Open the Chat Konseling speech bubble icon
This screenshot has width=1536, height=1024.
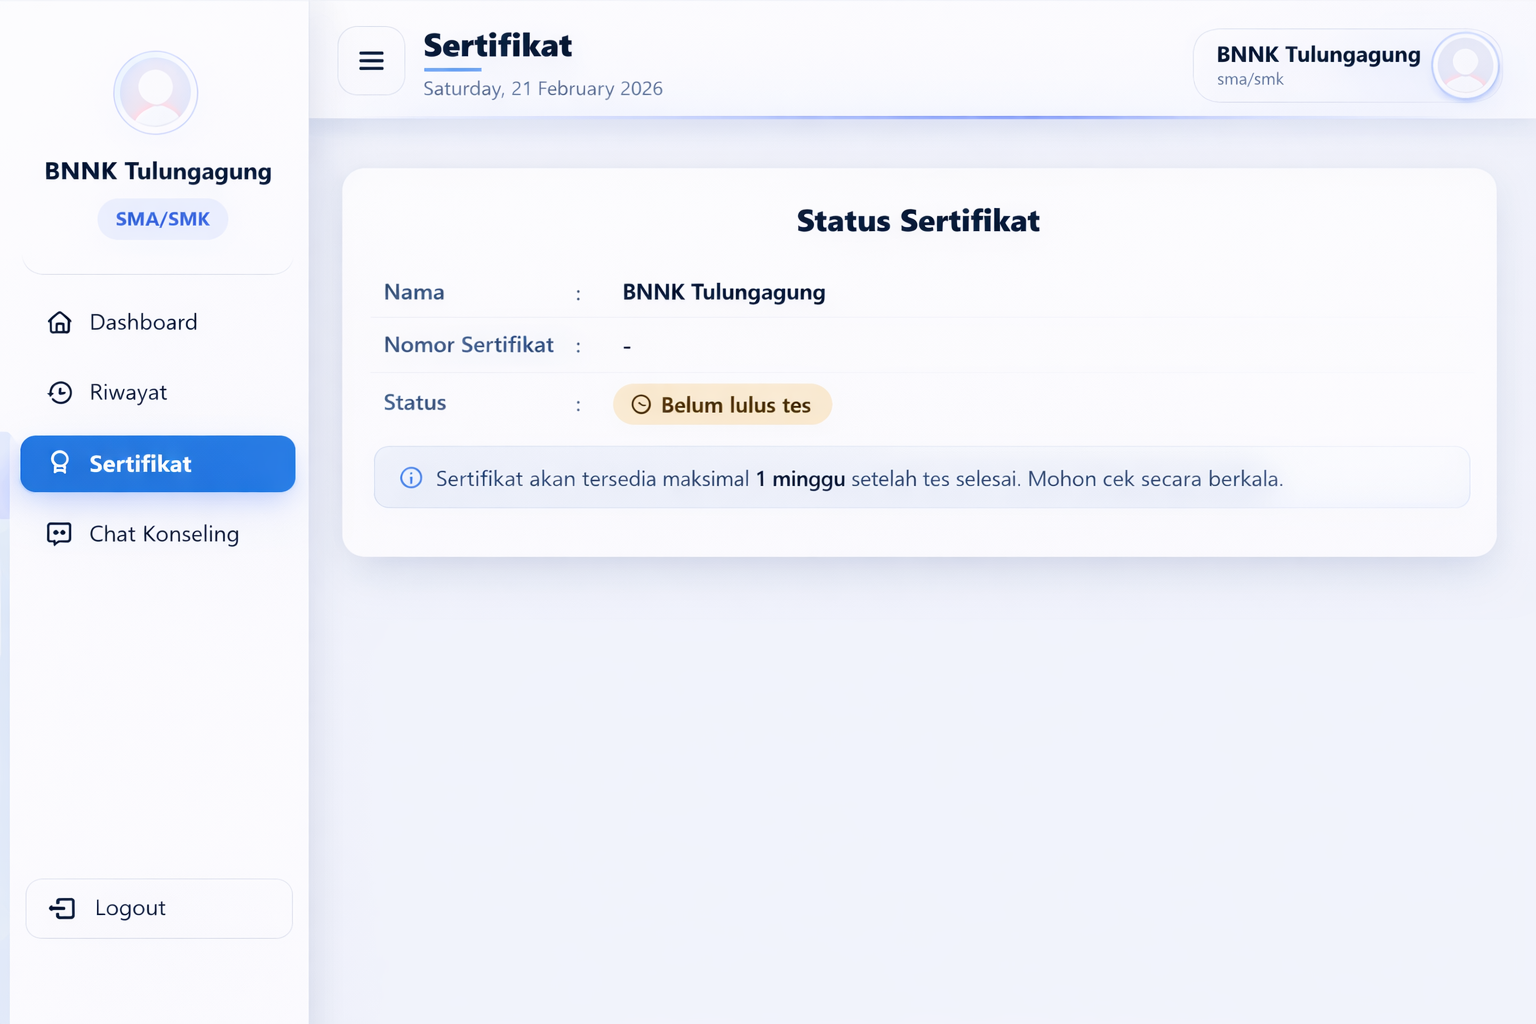pyautogui.click(x=60, y=534)
